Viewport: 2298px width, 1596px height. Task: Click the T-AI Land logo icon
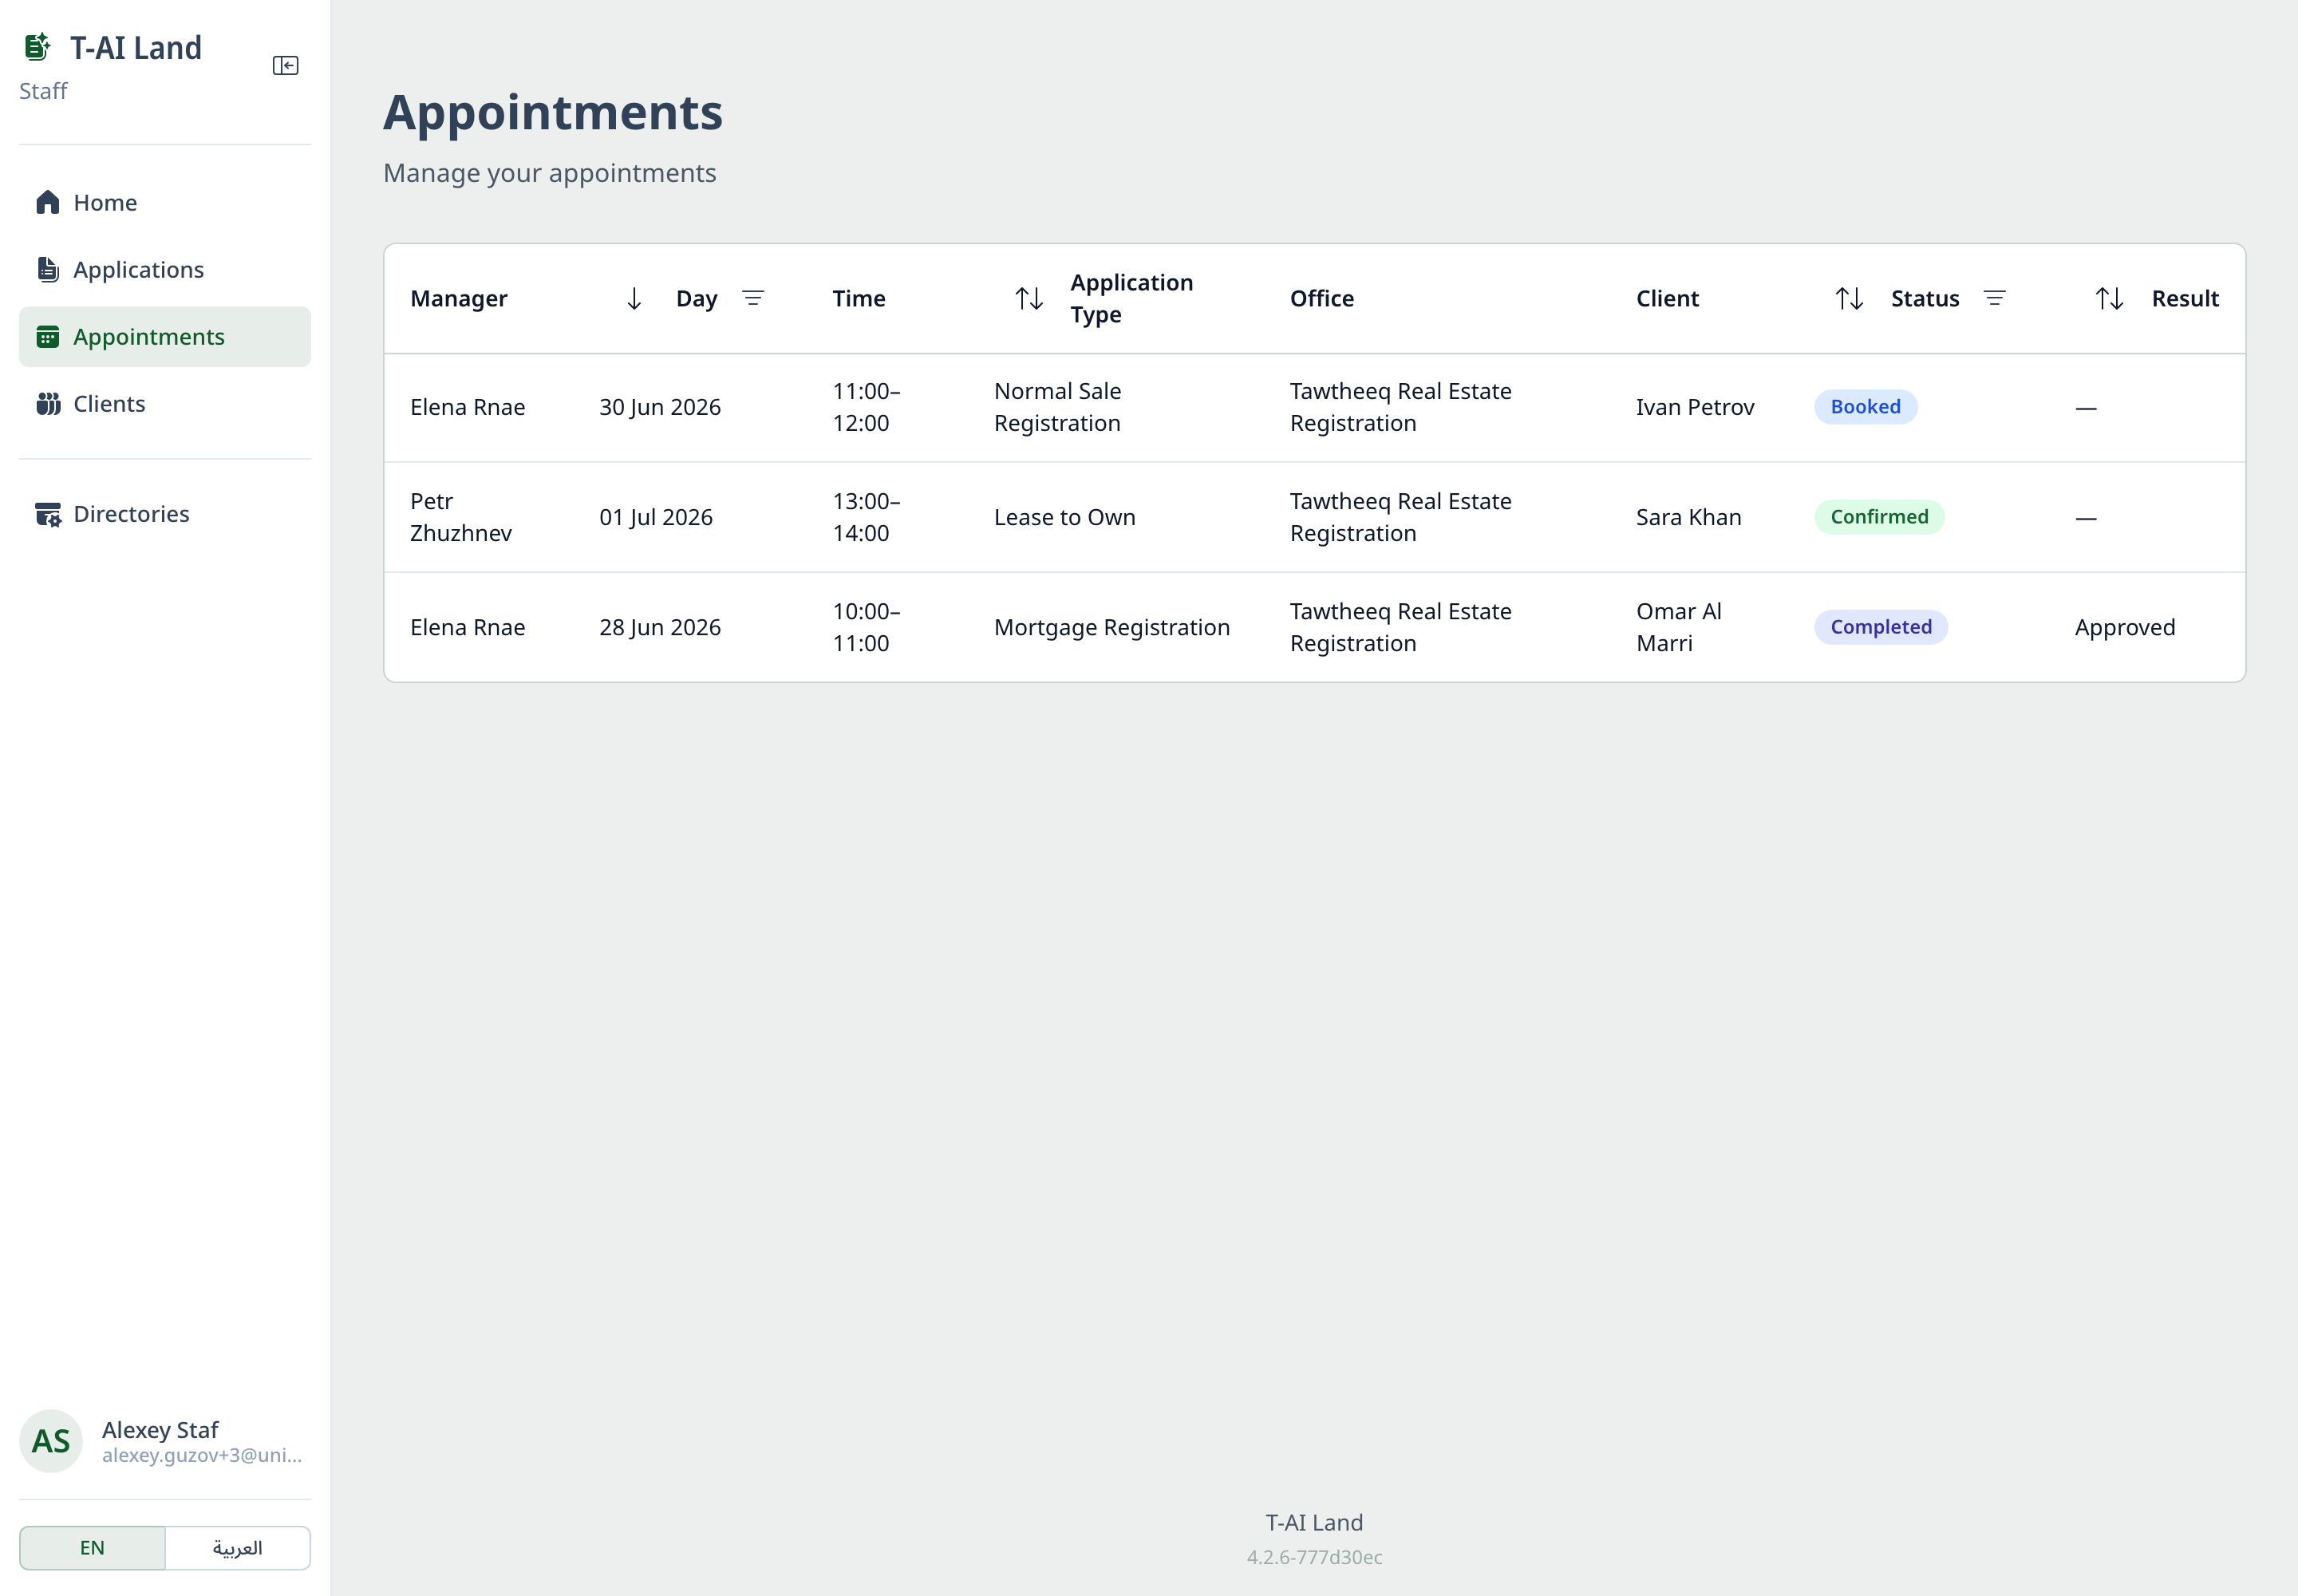[37, 47]
